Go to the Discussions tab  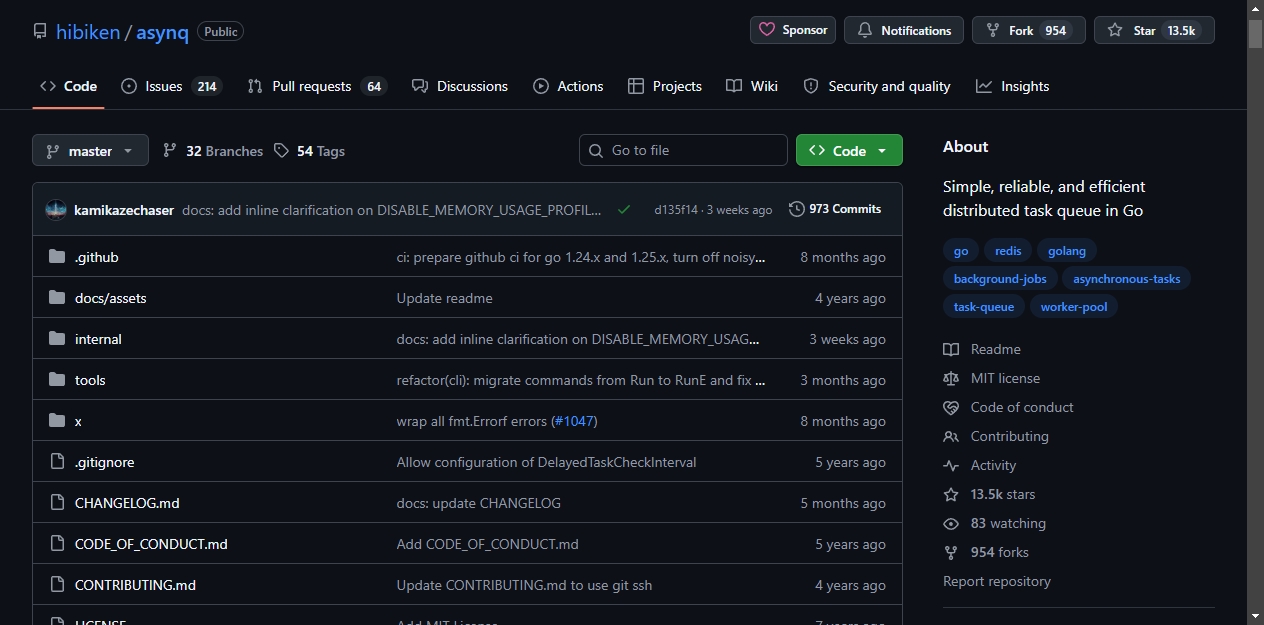(460, 86)
